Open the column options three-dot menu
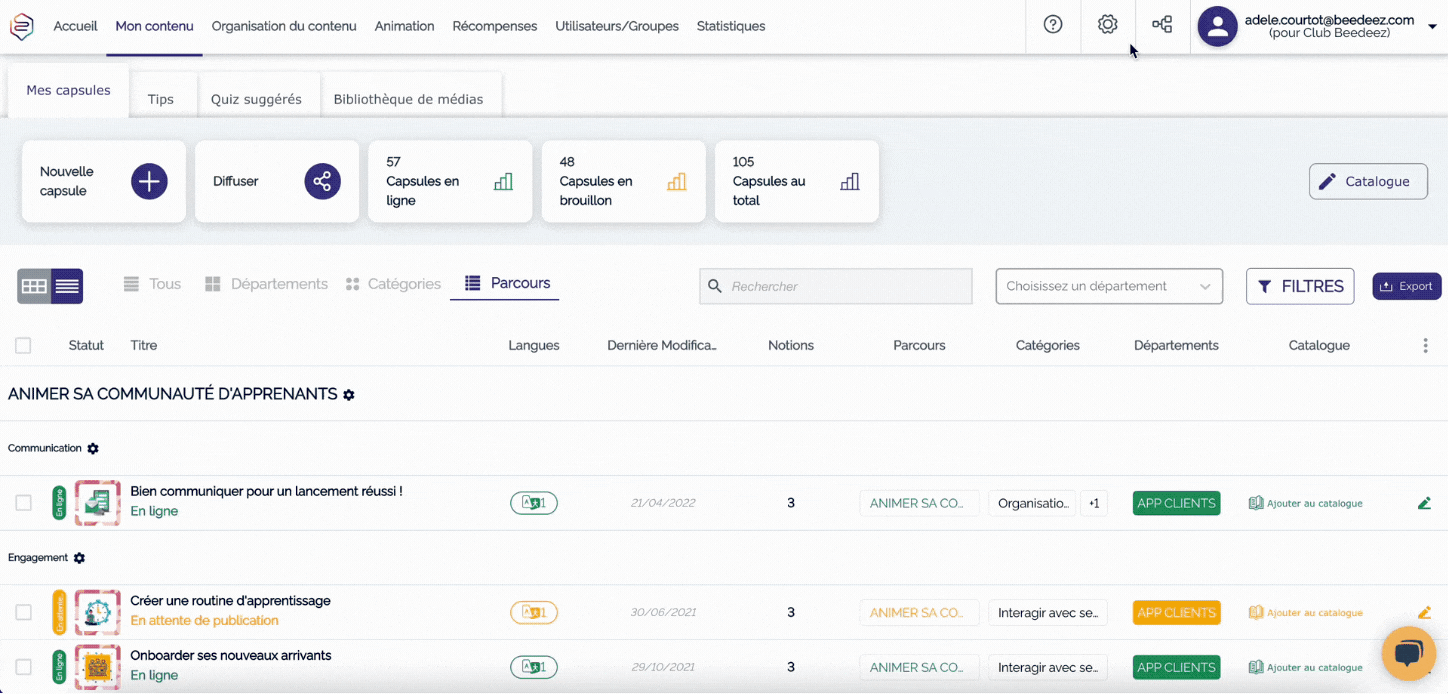 click(1425, 345)
